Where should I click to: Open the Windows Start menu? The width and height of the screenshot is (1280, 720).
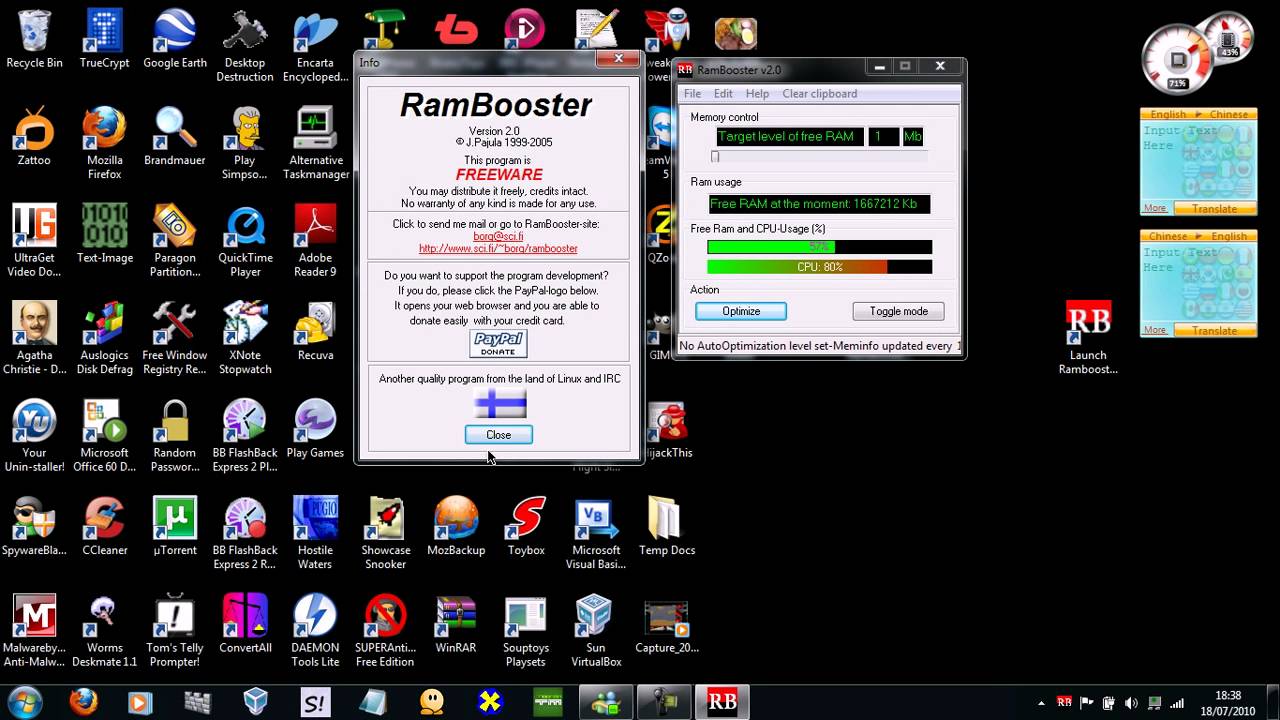25,702
